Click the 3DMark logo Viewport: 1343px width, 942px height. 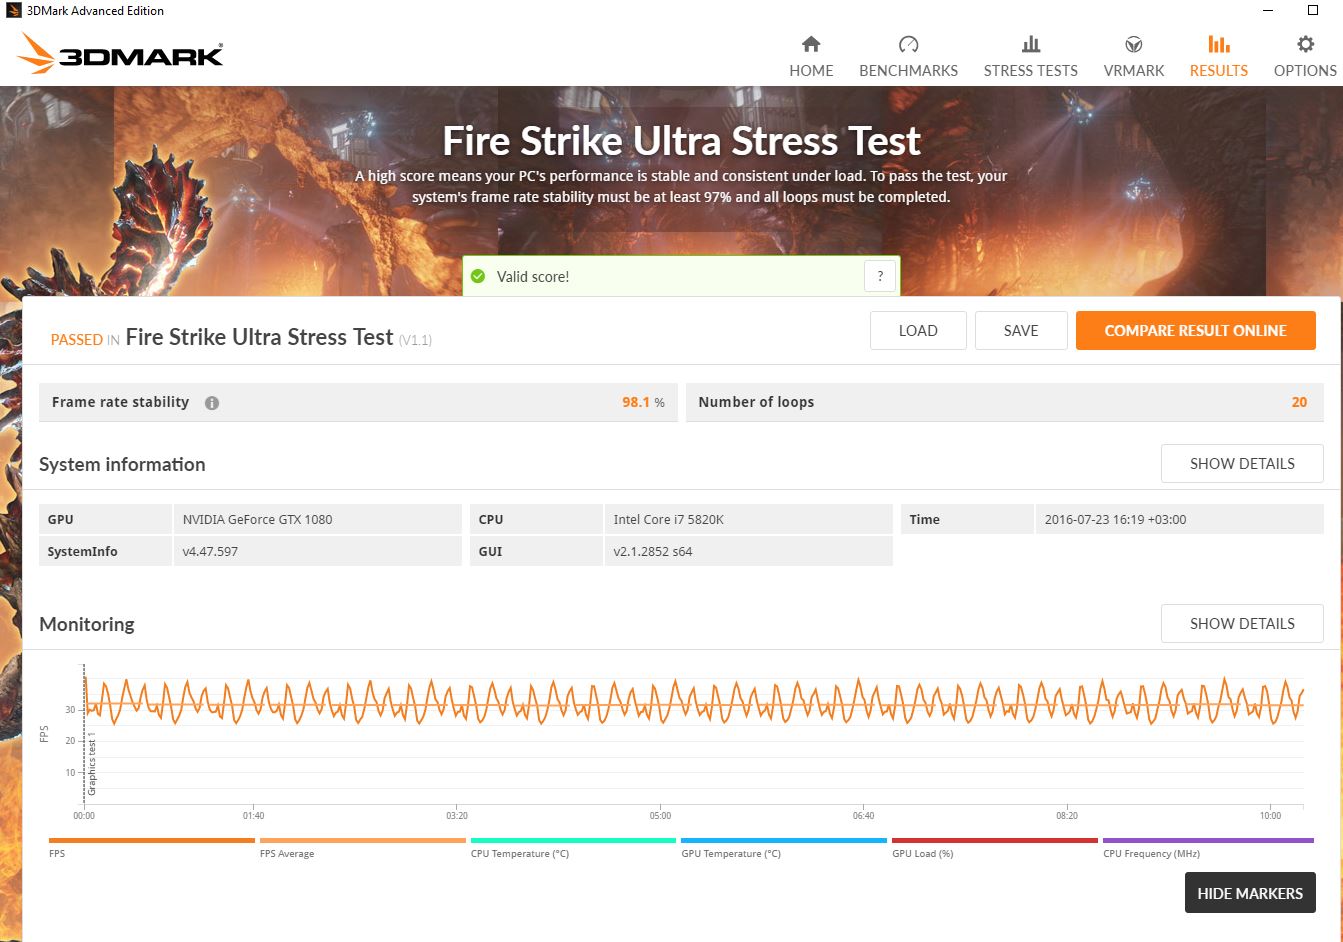pyautogui.click(x=121, y=54)
